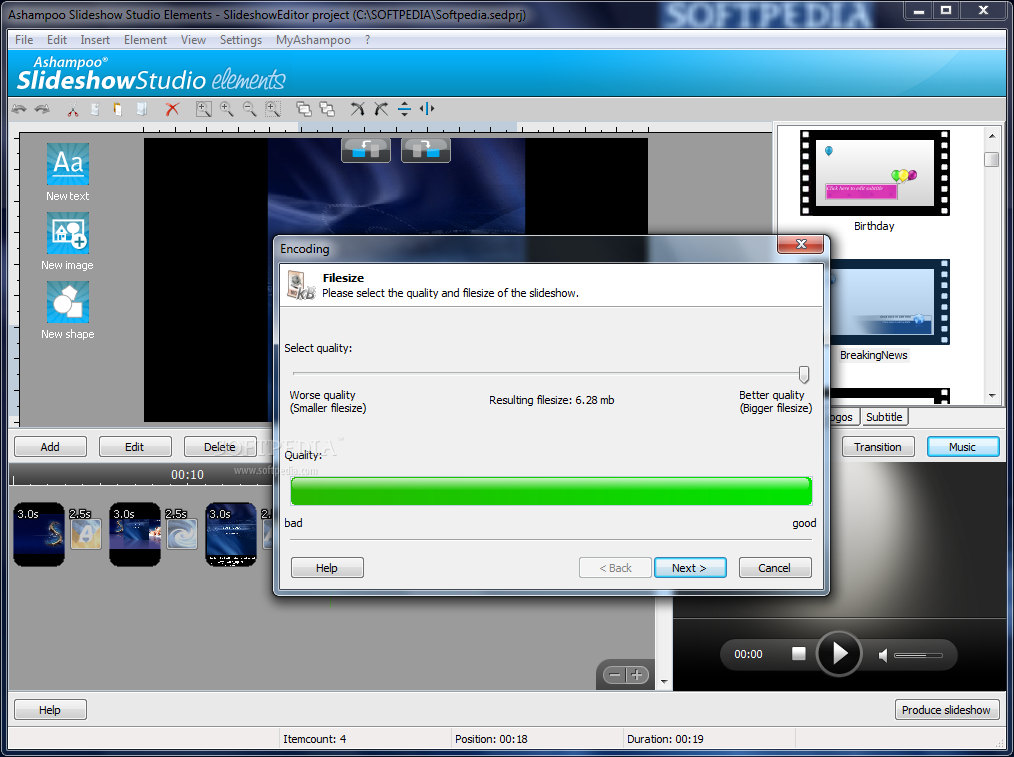Click the redo arrow in toolbar
This screenshot has height=757, width=1014.
click(43, 109)
